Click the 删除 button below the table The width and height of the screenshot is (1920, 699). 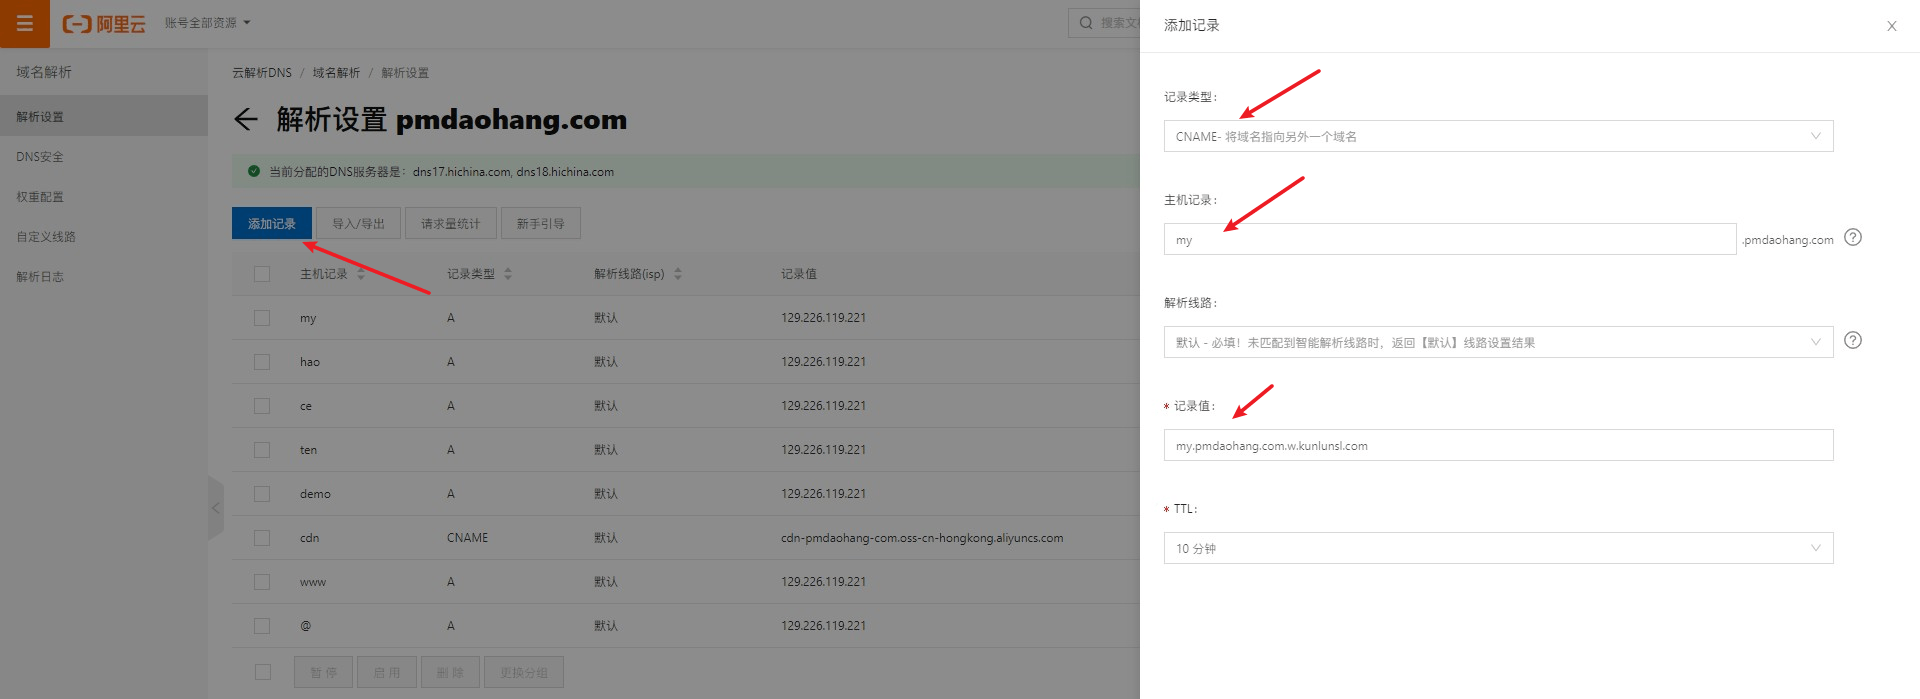click(451, 672)
